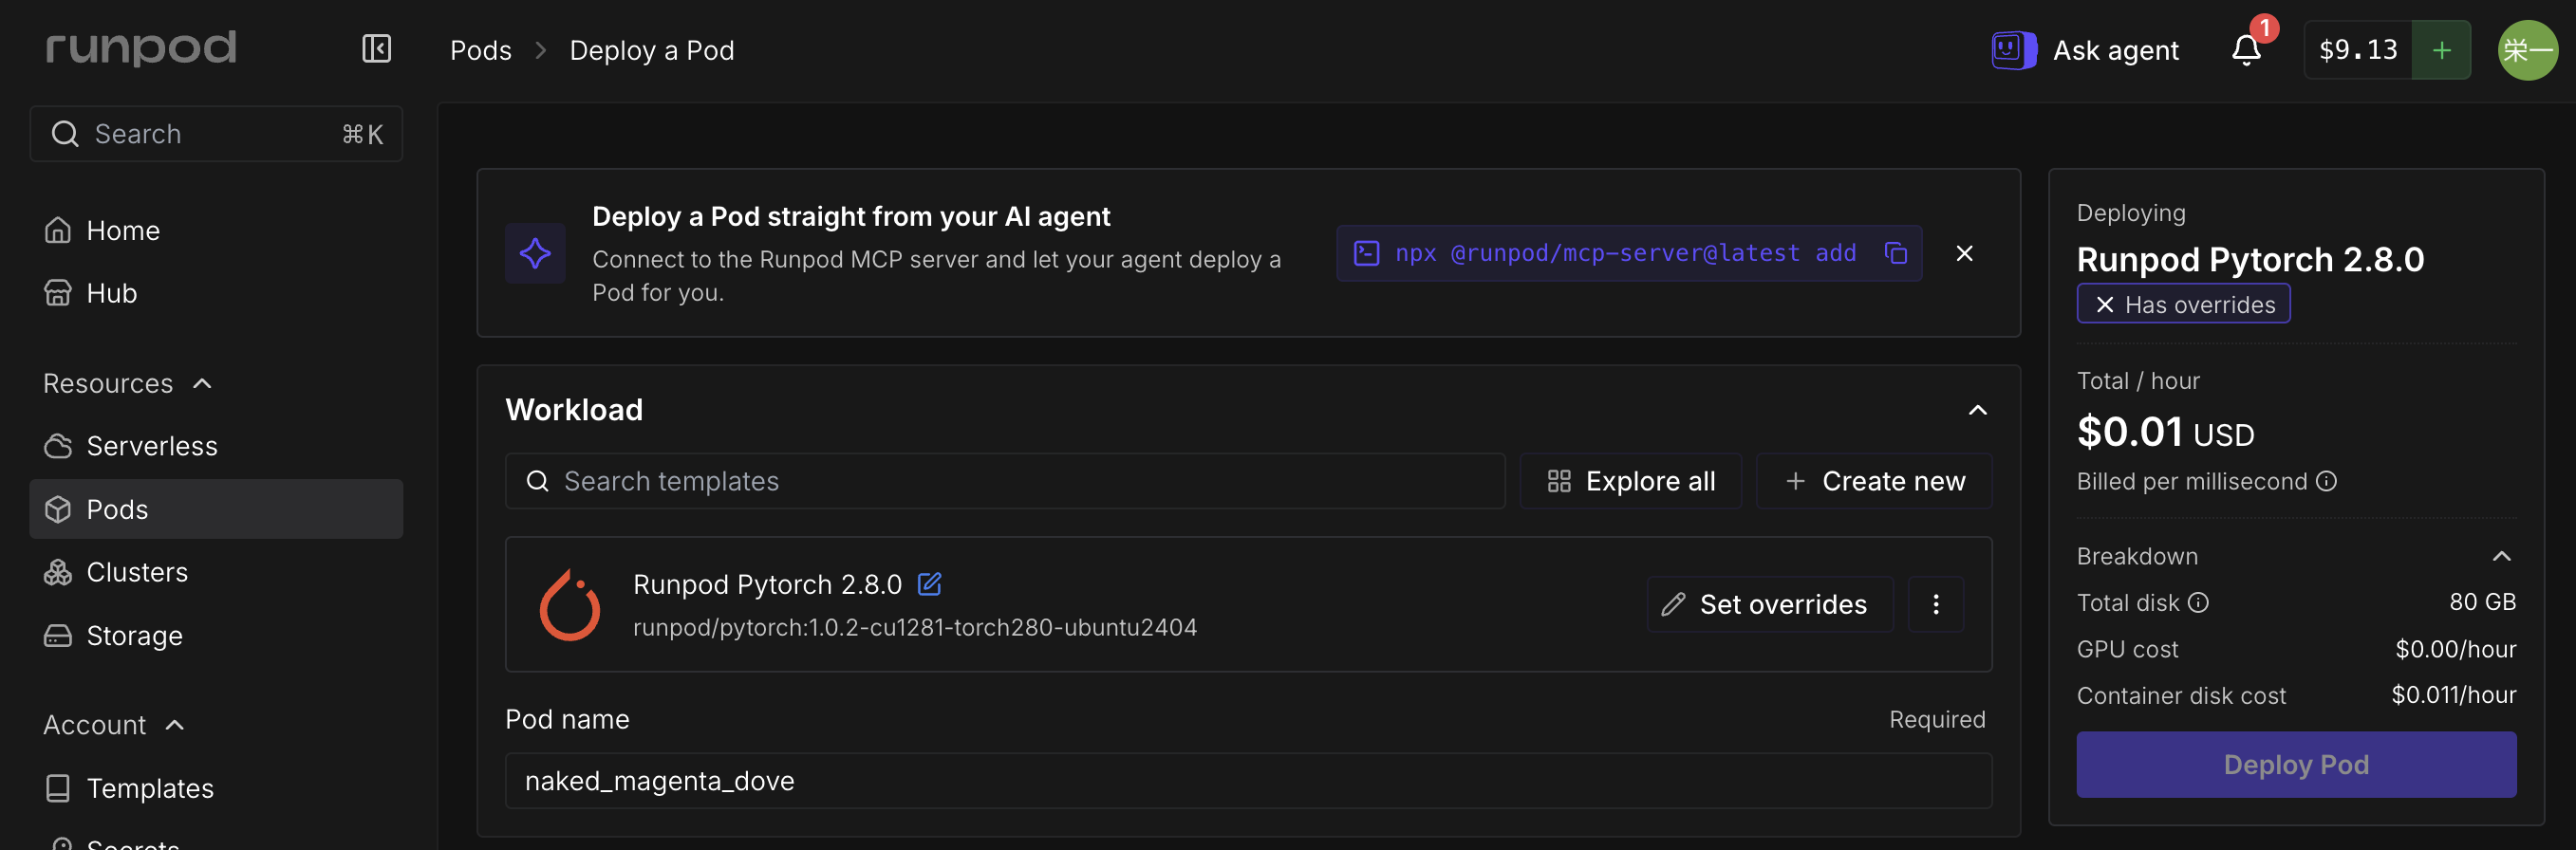Click the Deploy Pod button
2576x850 pixels.
2296,764
